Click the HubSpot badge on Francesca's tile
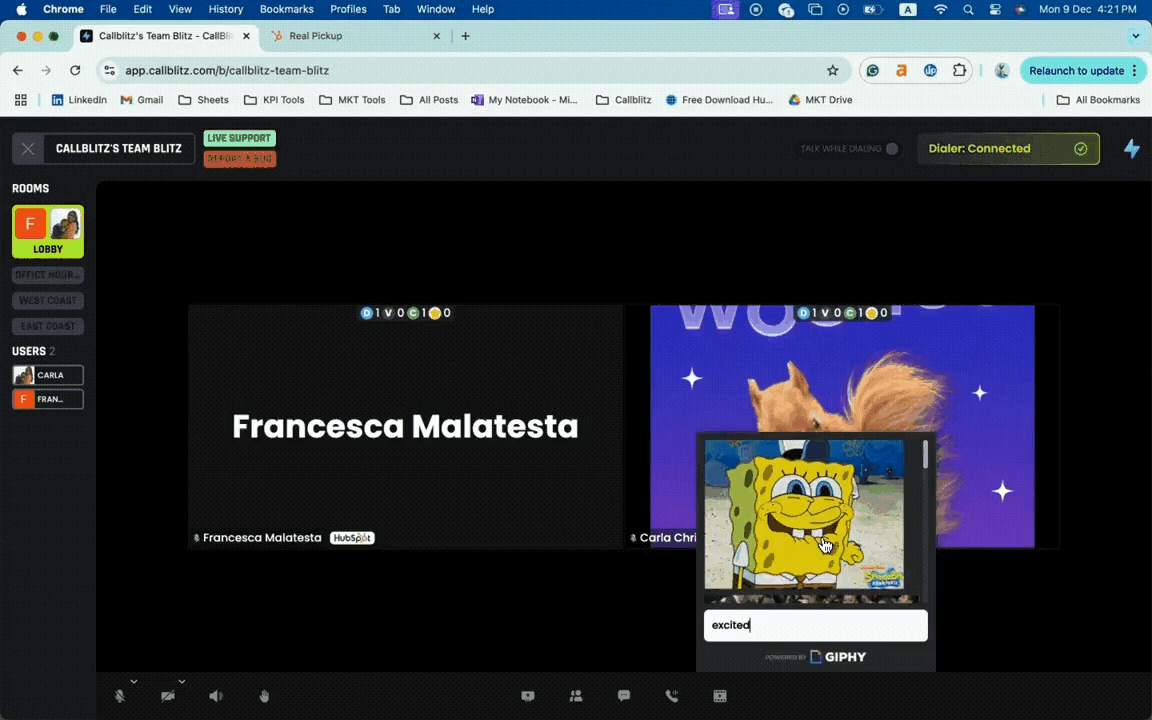 coord(352,538)
